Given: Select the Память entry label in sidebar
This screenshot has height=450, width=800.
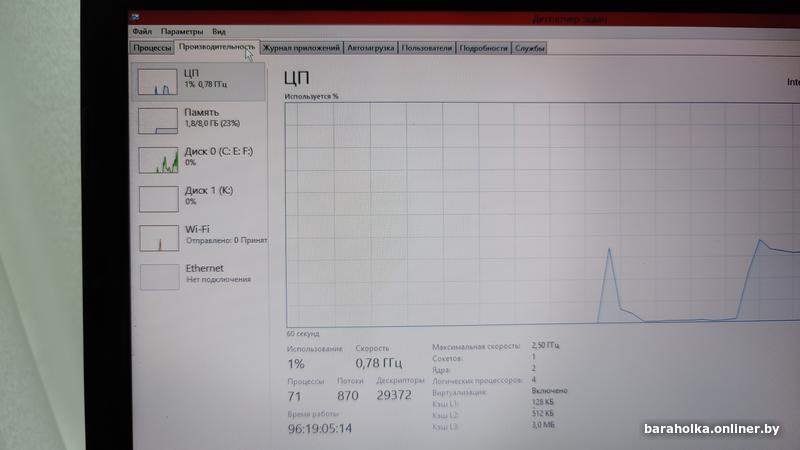Looking at the screenshot, I should coord(202,112).
